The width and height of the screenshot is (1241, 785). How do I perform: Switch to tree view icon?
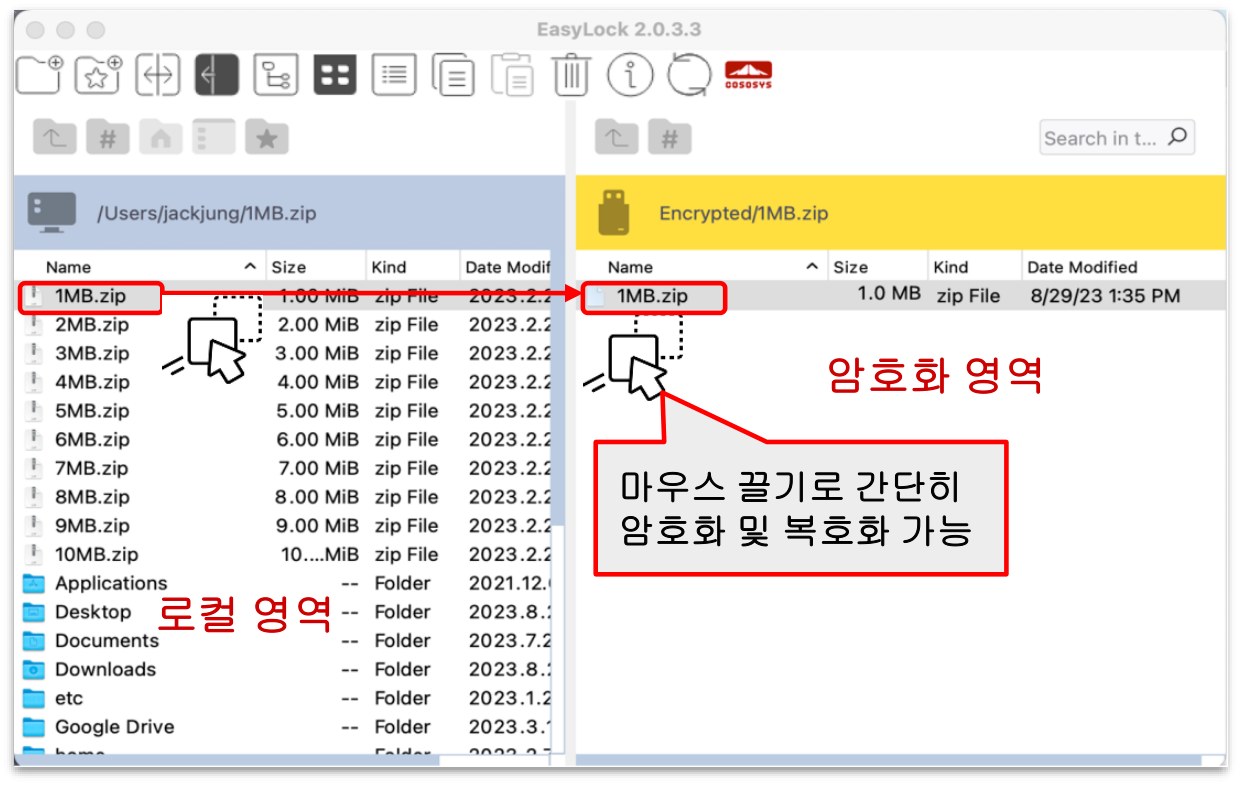[x=276, y=75]
